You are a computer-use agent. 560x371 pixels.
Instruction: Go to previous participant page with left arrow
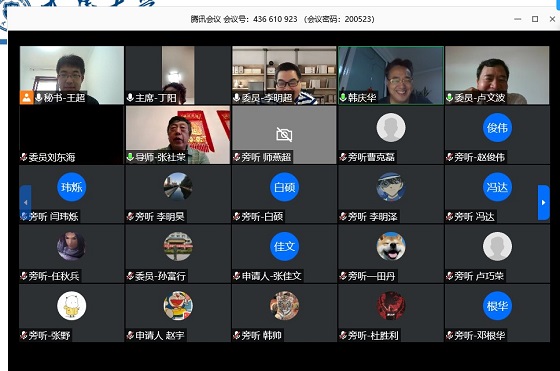(x=25, y=202)
